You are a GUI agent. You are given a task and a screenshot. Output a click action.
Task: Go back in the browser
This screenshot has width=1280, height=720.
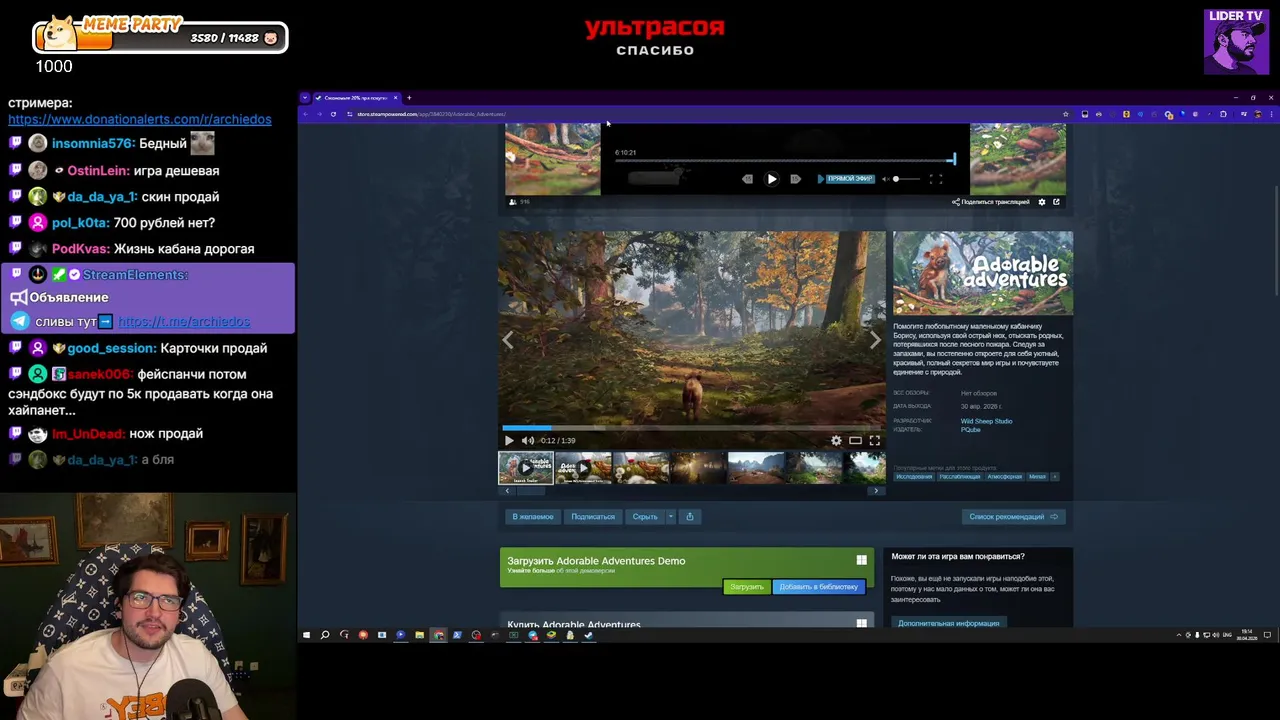305,114
